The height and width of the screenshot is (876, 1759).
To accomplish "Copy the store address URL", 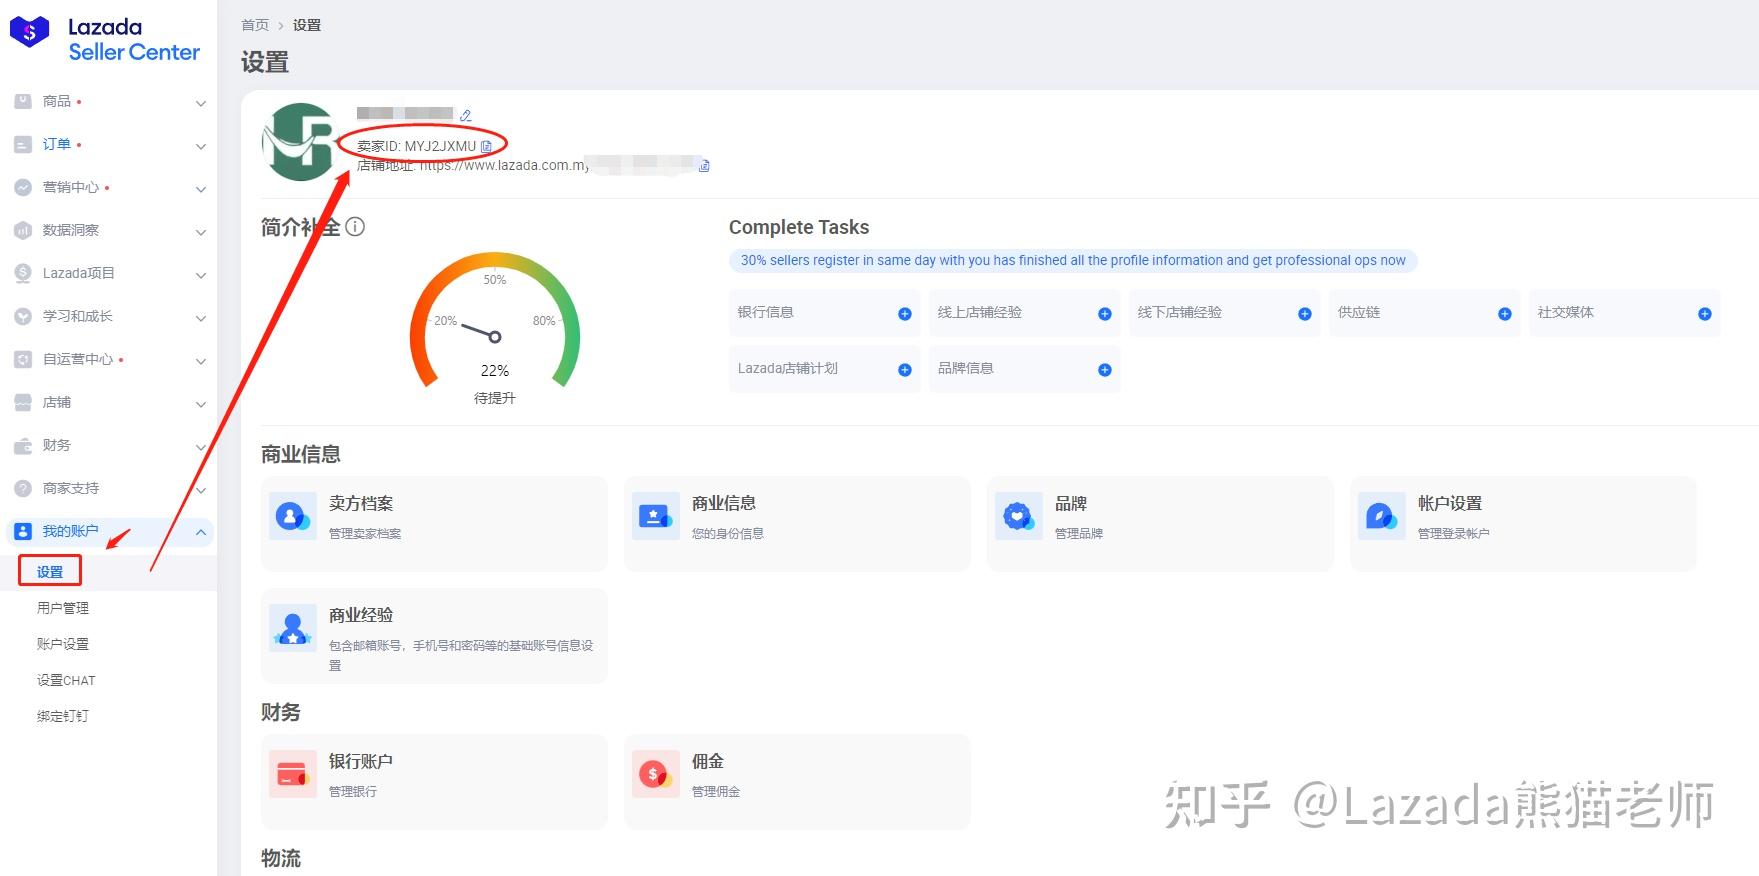I will [x=704, y=166].
